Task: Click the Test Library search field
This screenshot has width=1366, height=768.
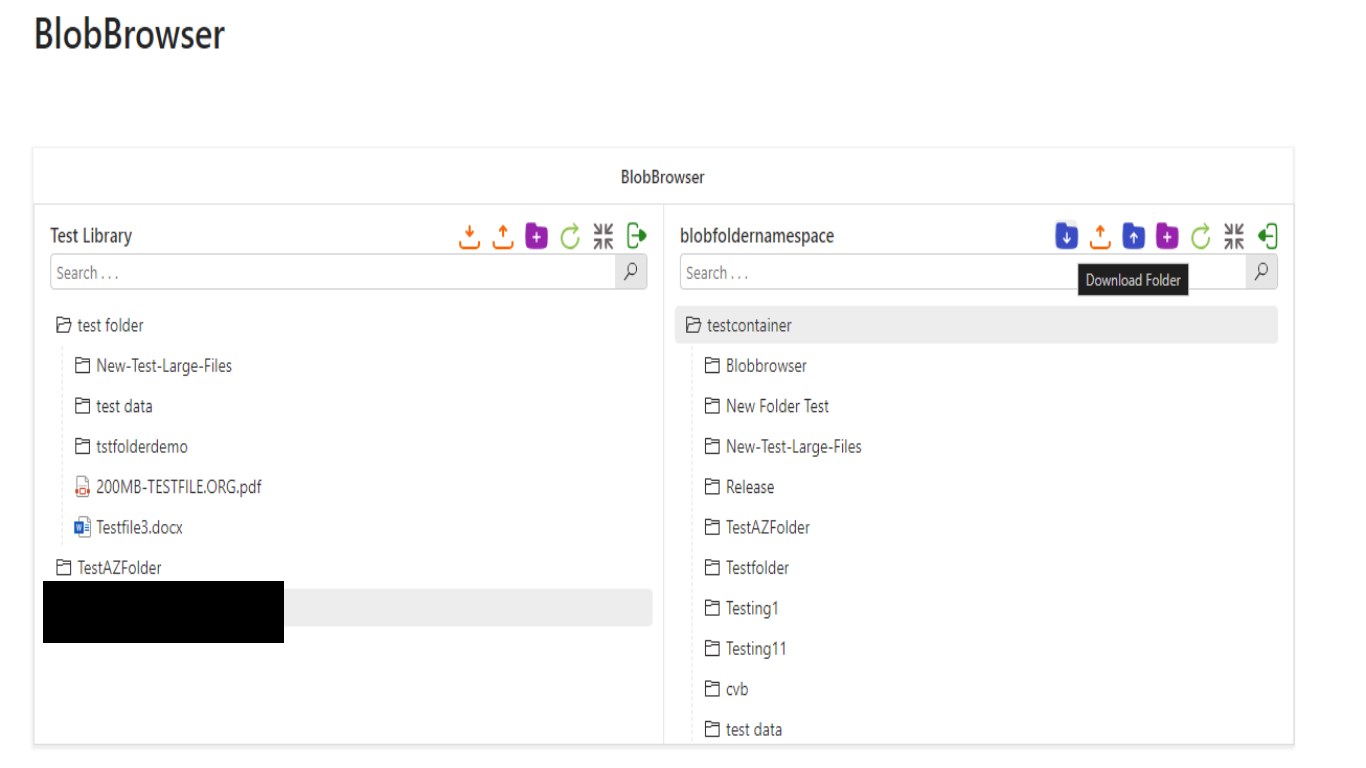Action: 333,273
